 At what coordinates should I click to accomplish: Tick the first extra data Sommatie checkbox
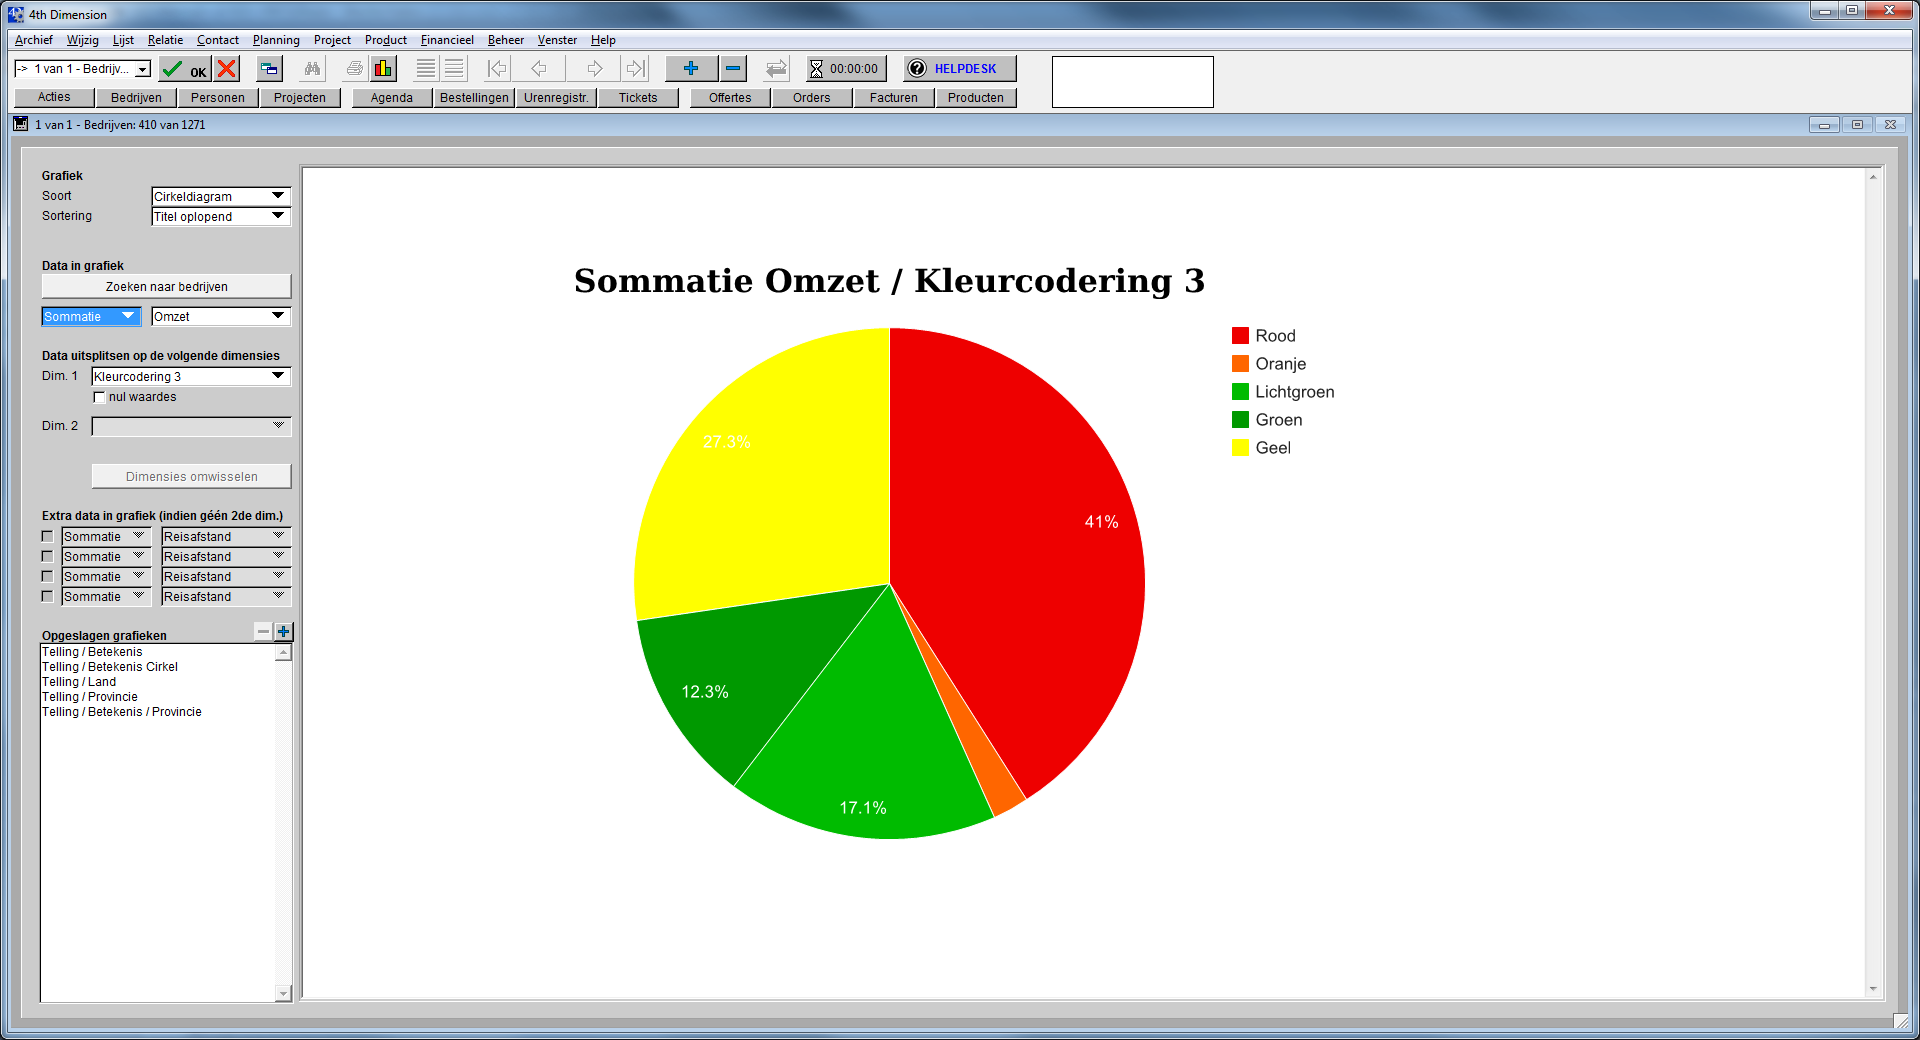click(x=47, y=537)
